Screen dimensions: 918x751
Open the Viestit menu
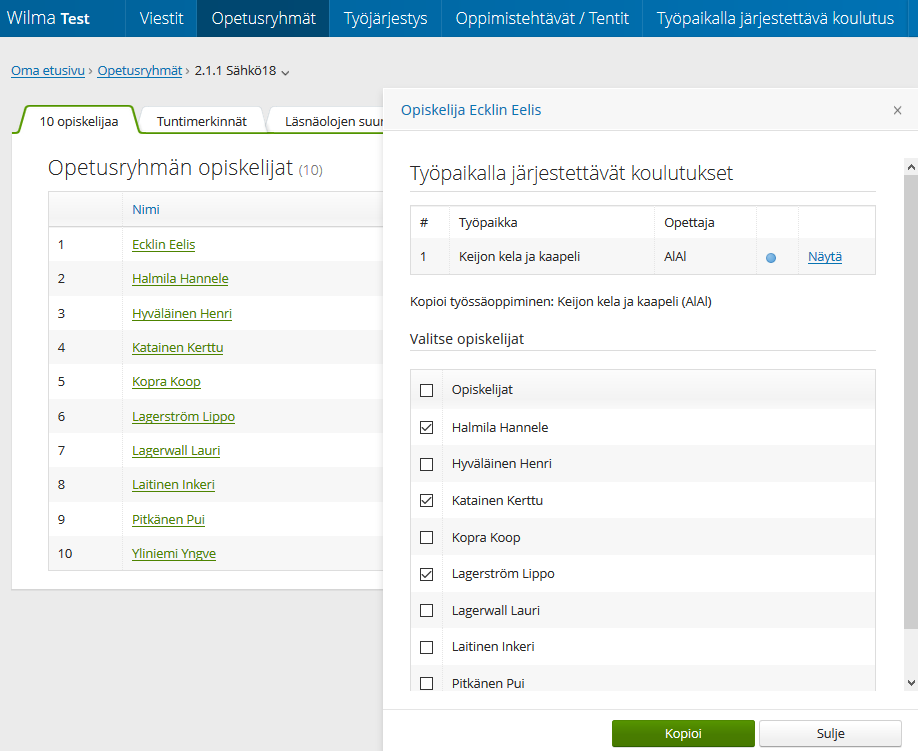click(x=161, y=18)
